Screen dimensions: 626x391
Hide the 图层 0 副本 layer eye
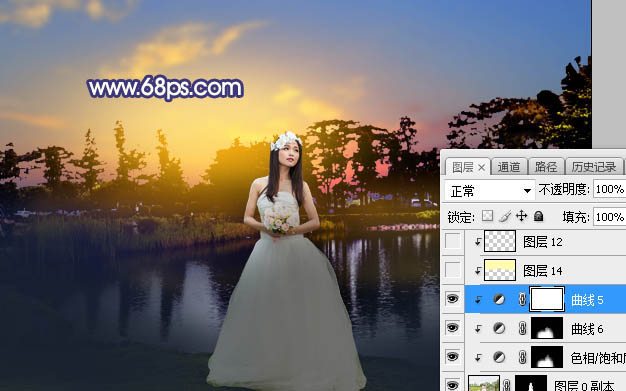(x=452, y=385)
